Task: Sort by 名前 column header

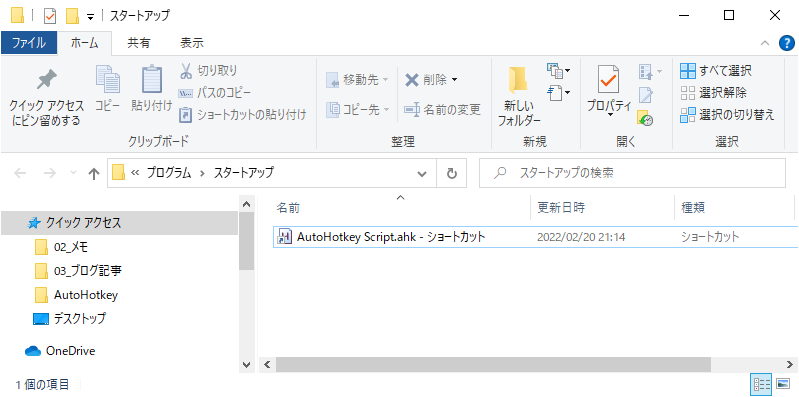Action: (x=288, y=207)
